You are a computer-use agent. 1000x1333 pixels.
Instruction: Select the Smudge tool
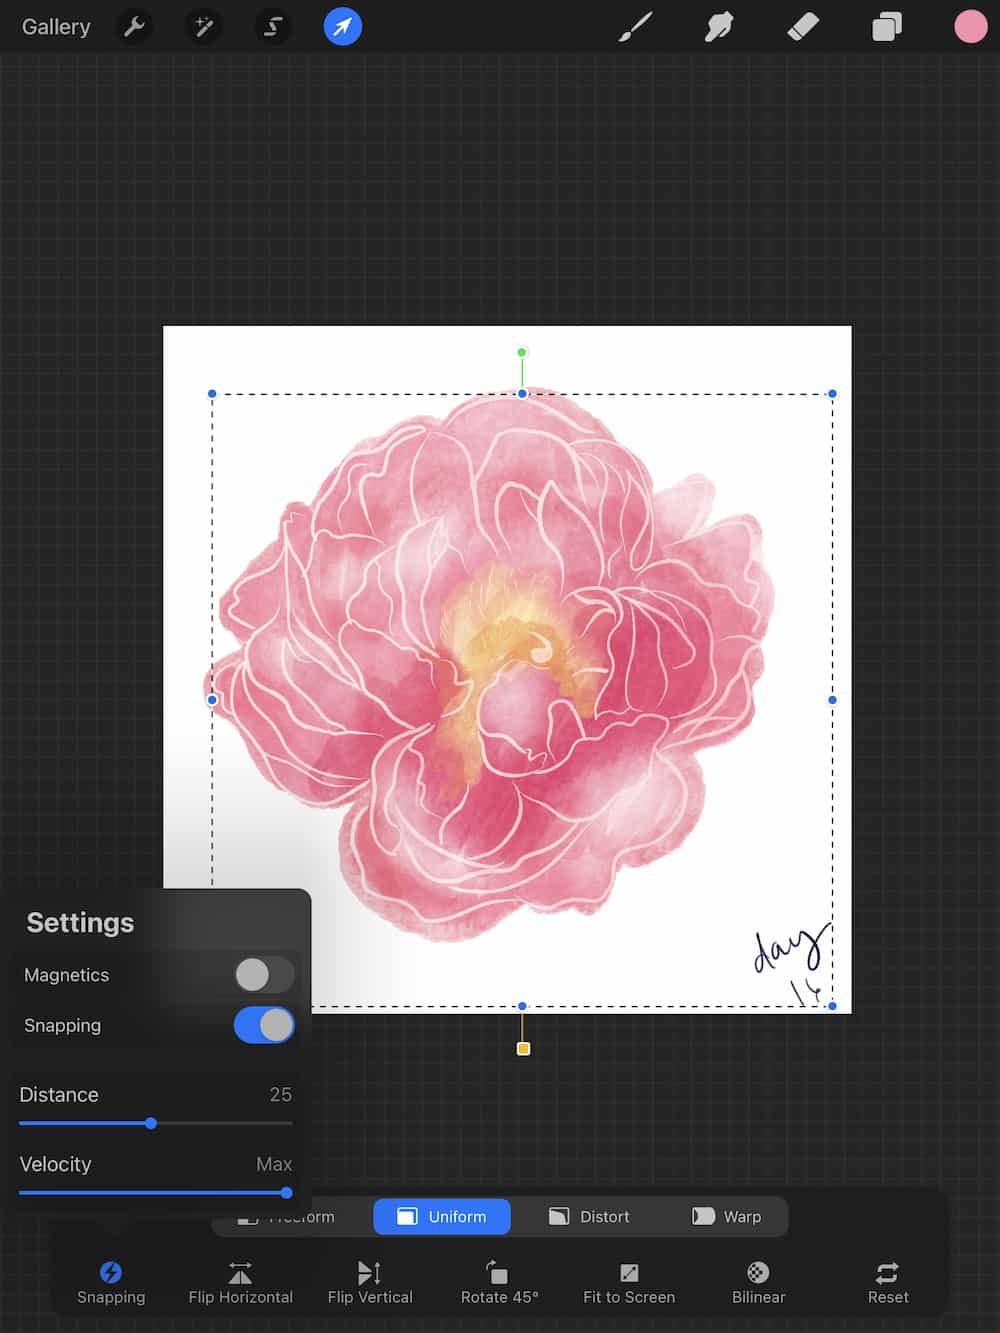click(718, 27)
